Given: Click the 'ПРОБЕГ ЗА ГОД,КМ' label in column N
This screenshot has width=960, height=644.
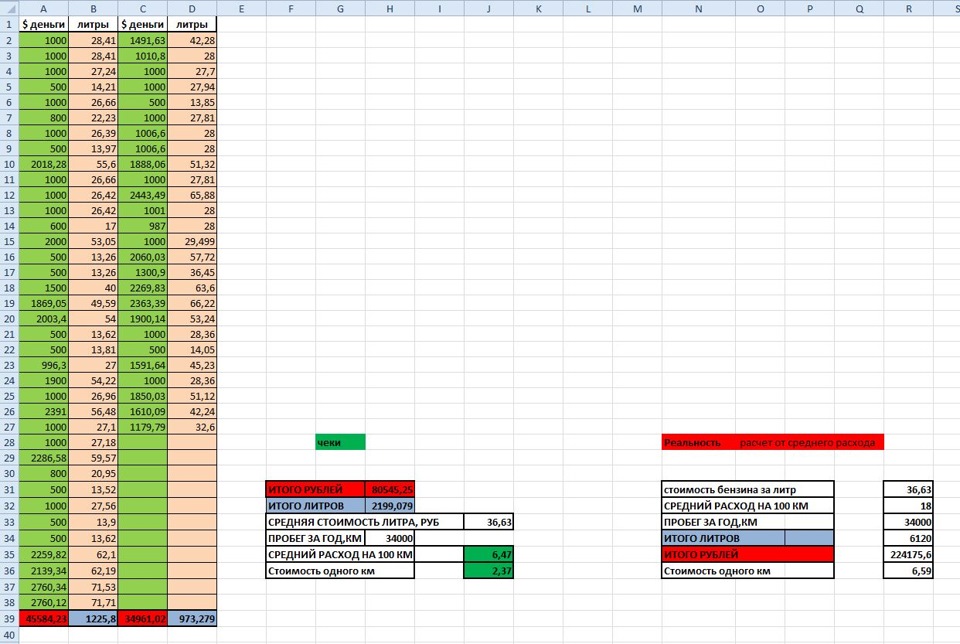Looking at the screenshot, I should tap(748, 522).
